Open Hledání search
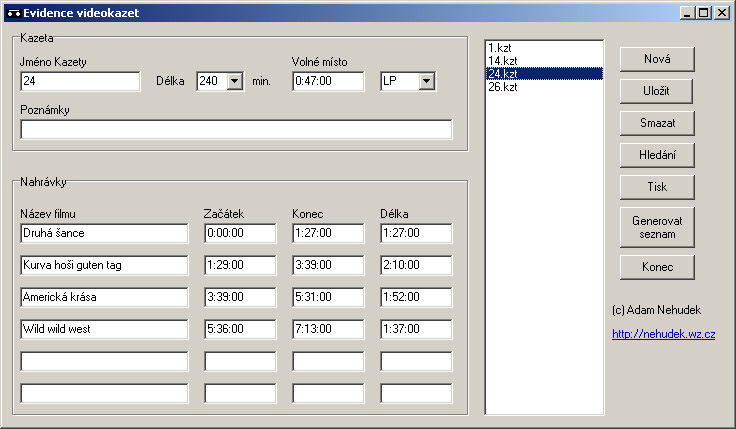This screenshot has width=736, height=429. click(x=657, y=155)
